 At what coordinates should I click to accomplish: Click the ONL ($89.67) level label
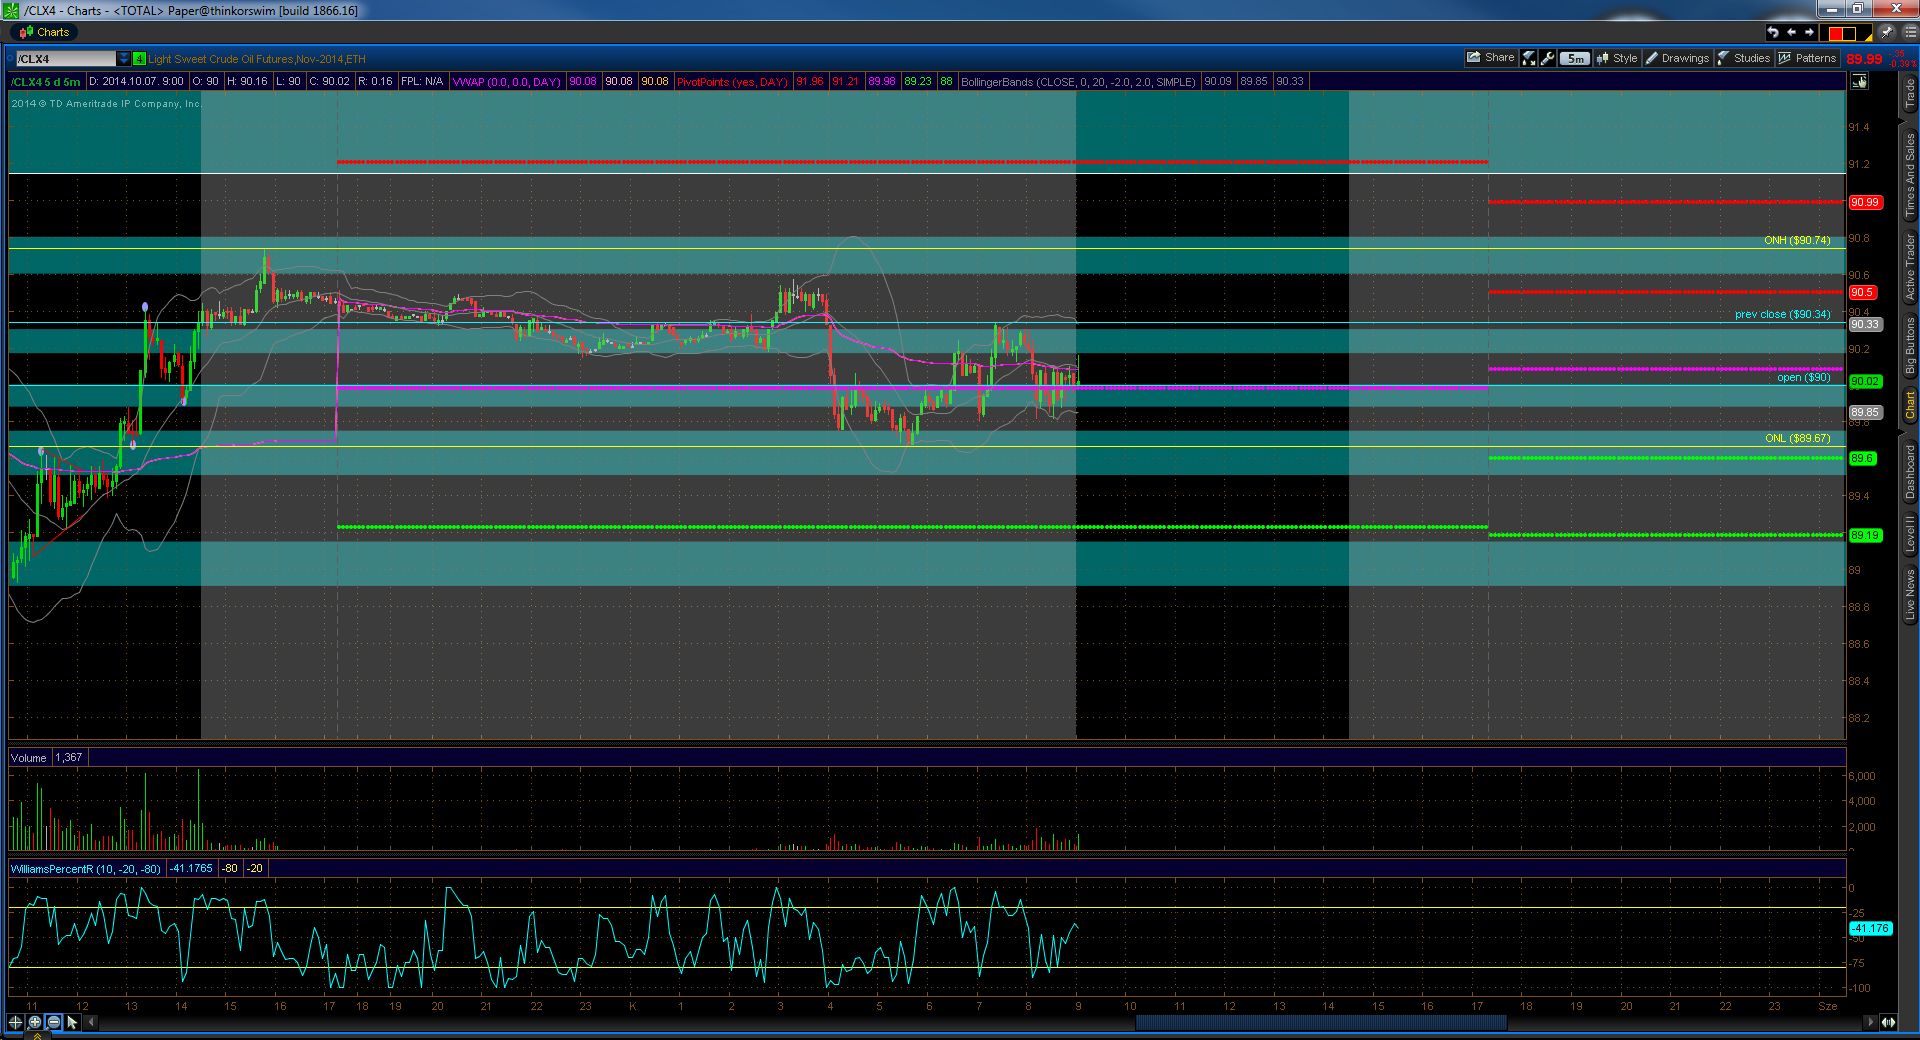pyautogui.click(x=1797, y=438)
